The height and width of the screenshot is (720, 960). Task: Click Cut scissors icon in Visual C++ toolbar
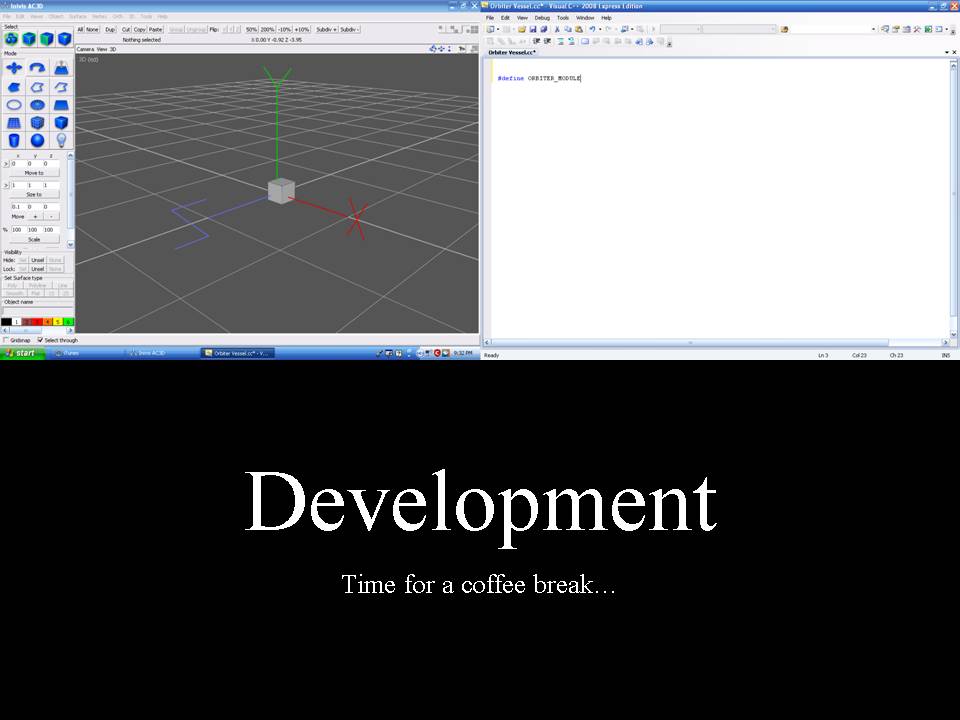[557, 29]
